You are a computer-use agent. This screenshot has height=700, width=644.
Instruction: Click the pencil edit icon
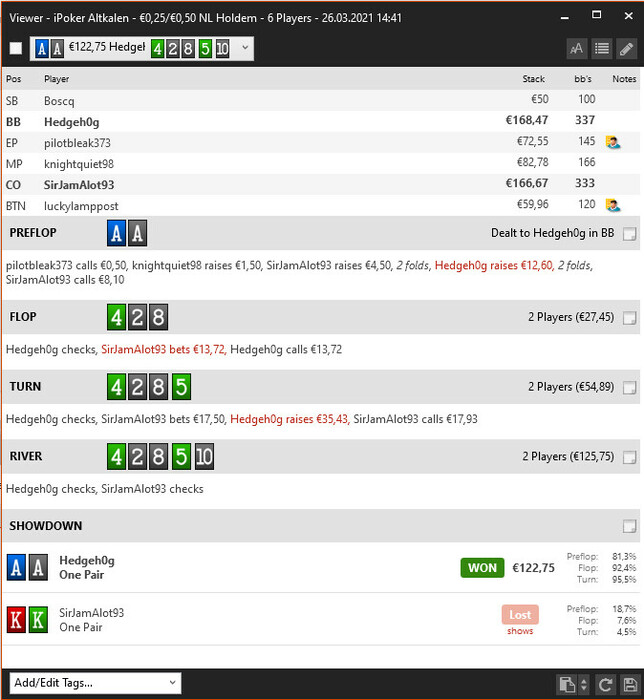point(627,49)
